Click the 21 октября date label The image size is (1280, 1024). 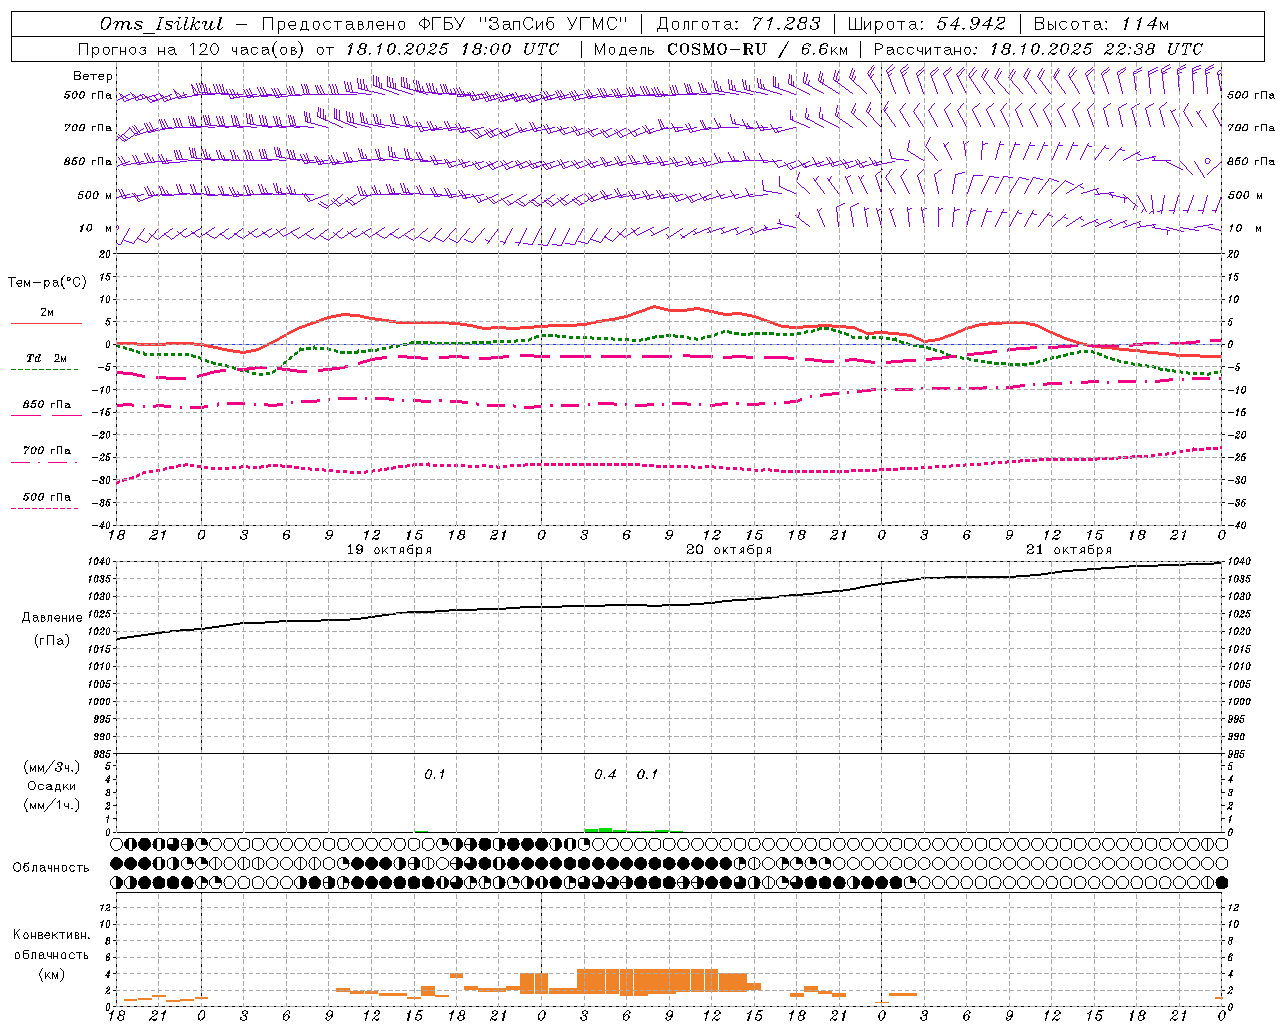click(1069, 550)
